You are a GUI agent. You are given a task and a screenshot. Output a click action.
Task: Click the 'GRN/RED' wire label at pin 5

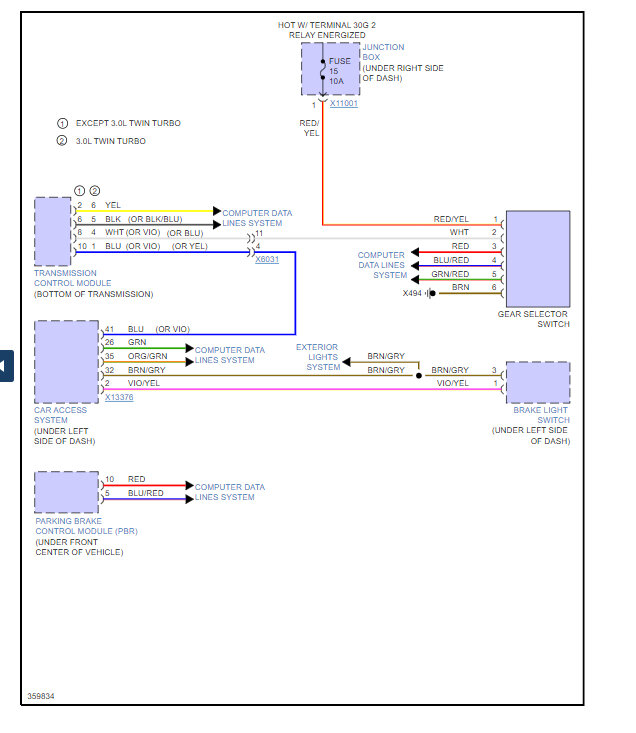click(450, 274)
